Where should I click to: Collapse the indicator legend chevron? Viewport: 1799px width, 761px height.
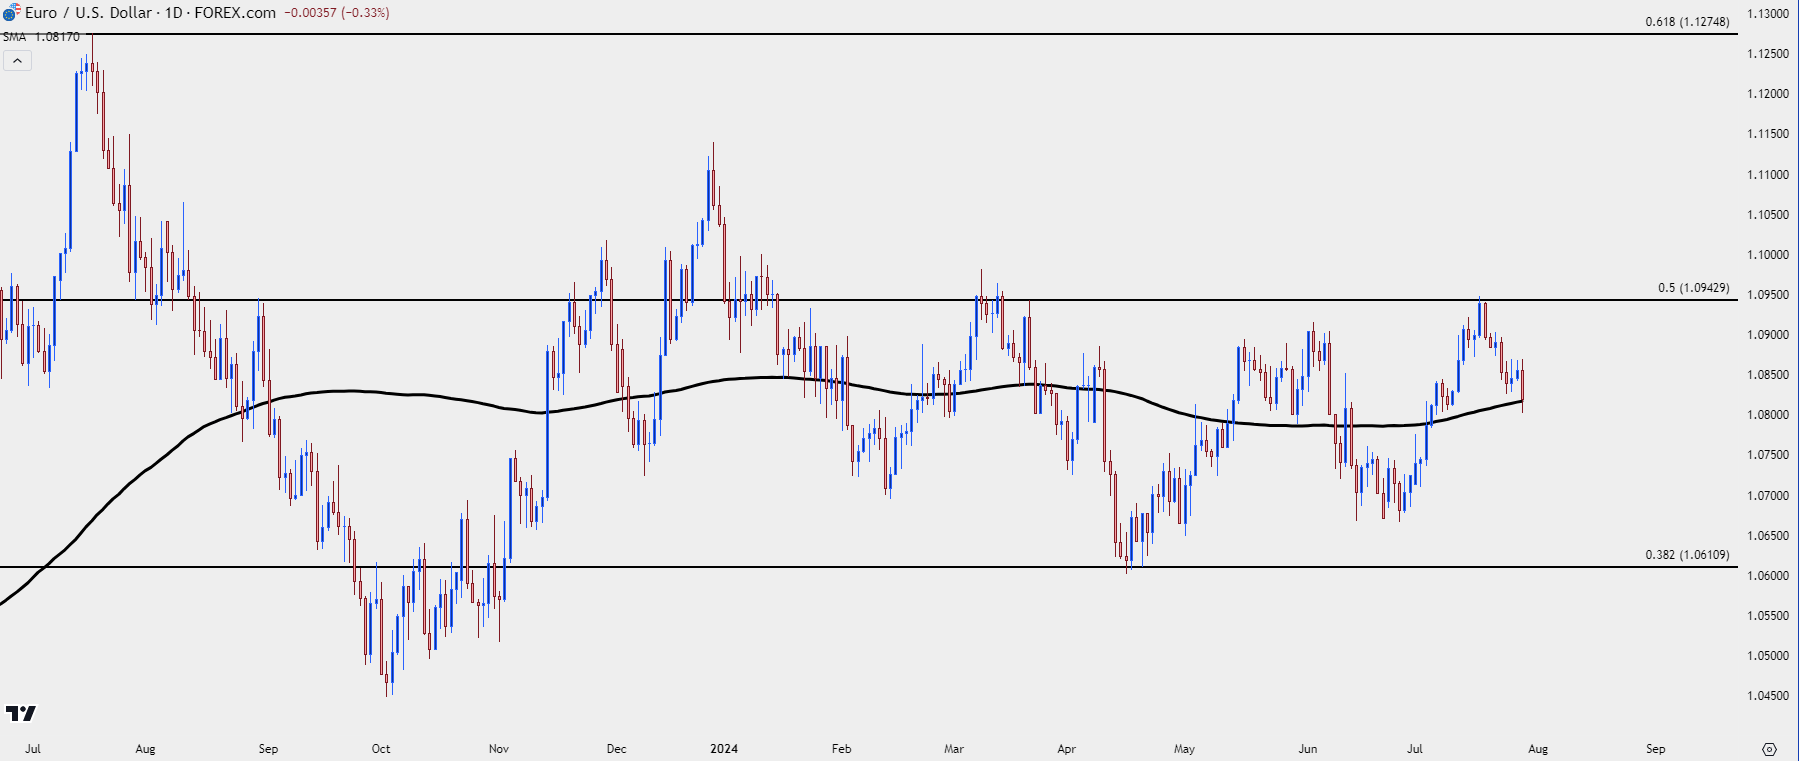17,61
